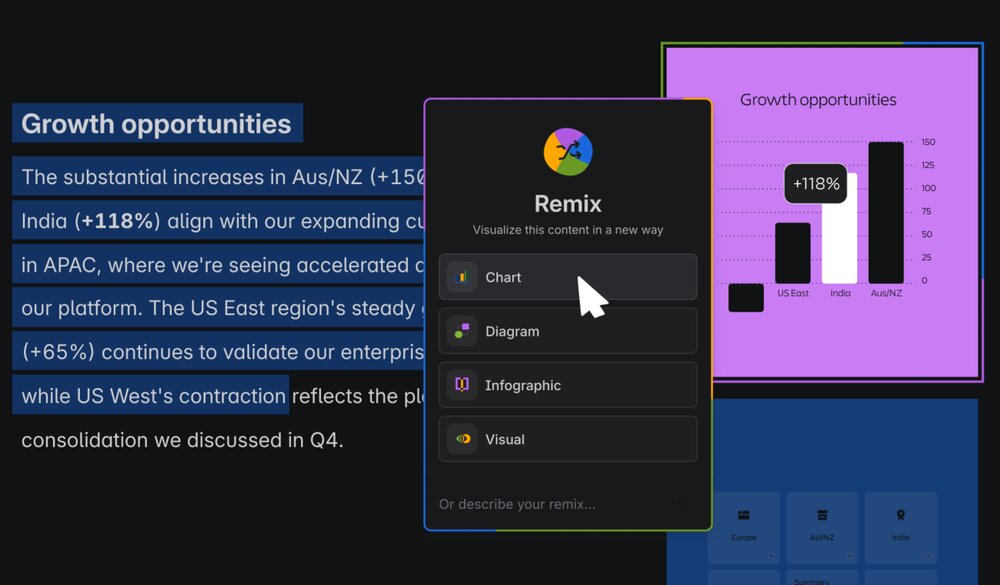Select the highlighted 'Growth opportunities' heading text
The width and height of the screenshot is (1000, 585).
point(156,123)
